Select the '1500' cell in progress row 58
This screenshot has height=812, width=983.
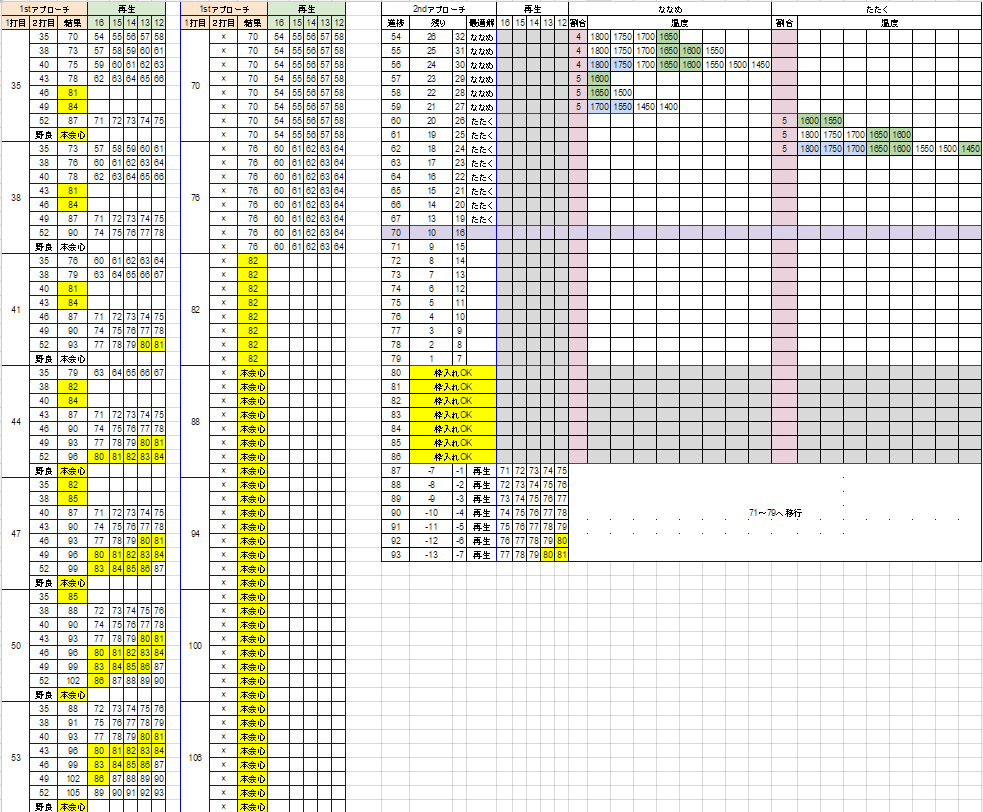622,93
